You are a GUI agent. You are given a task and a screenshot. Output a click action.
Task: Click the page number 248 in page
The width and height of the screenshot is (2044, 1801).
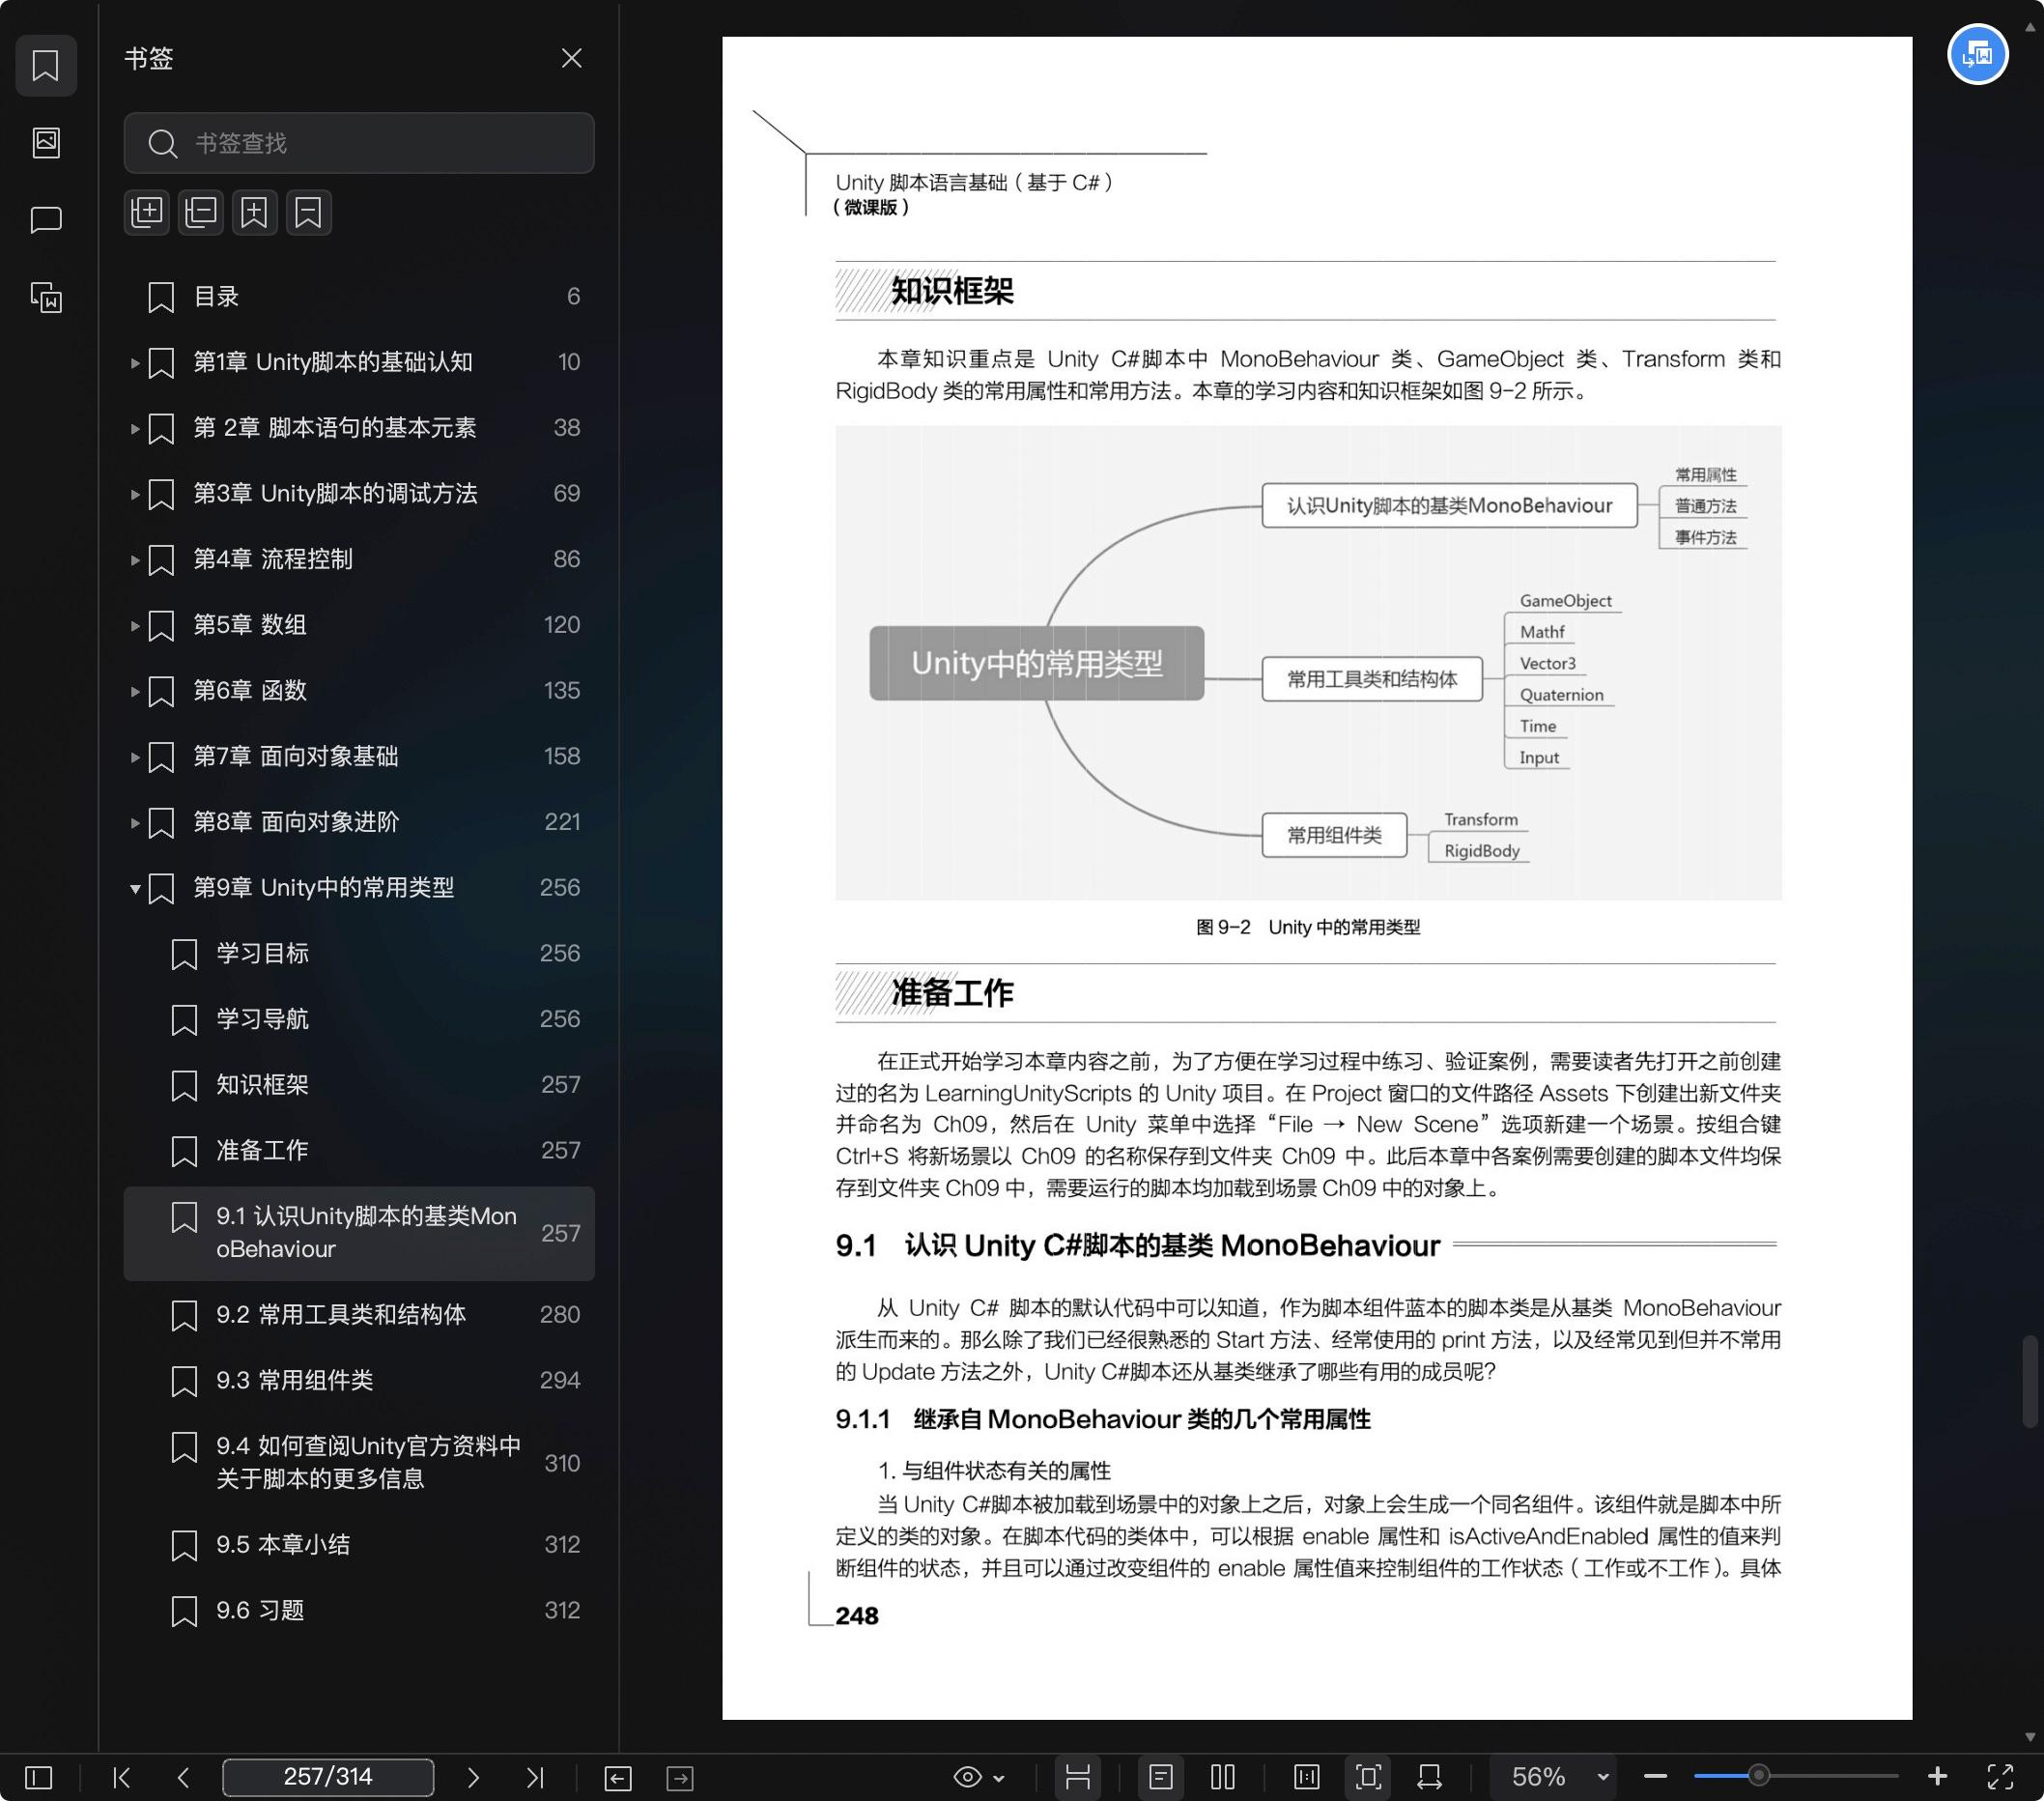pos(856,1616)
